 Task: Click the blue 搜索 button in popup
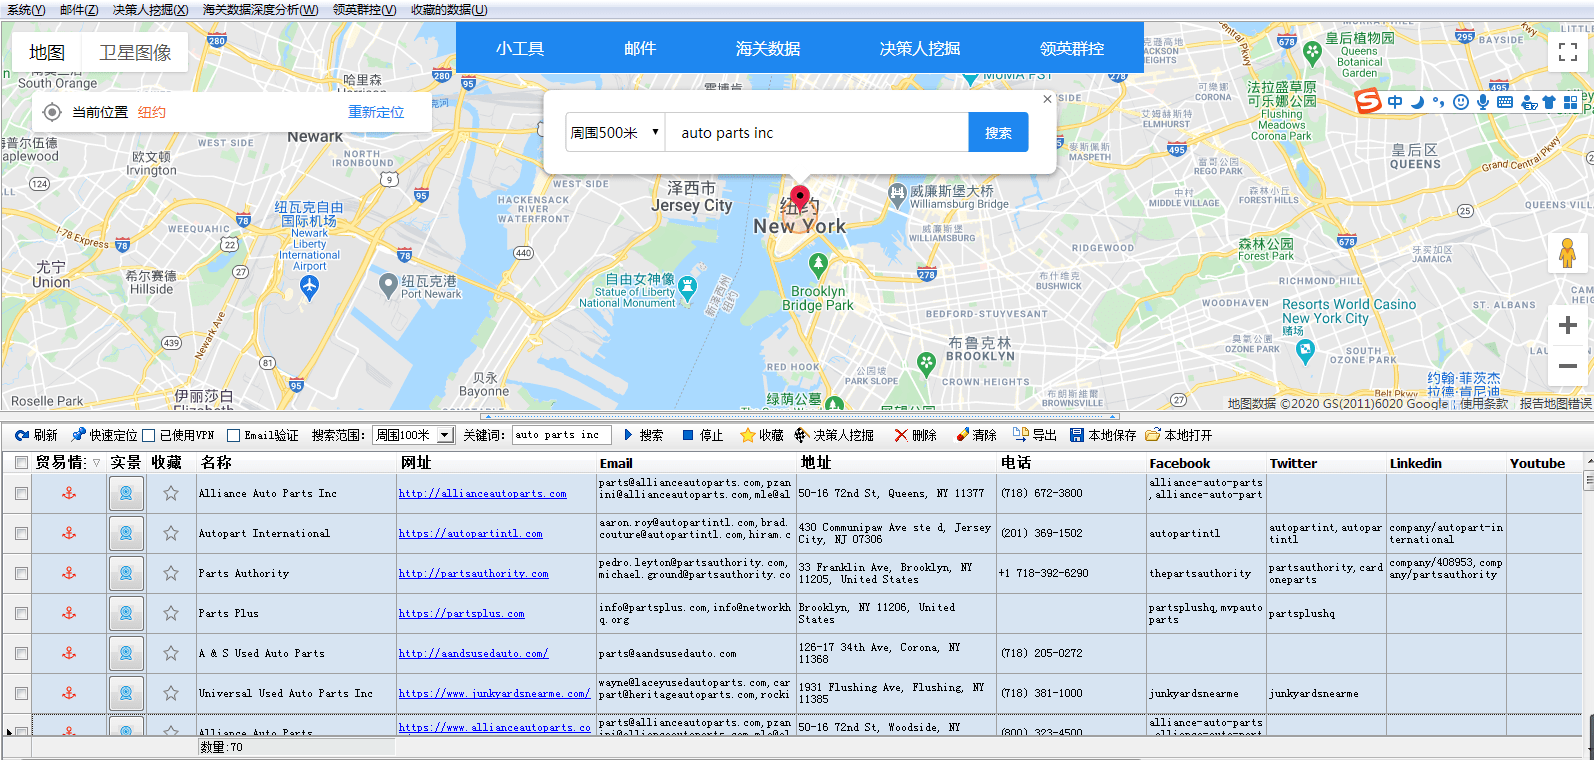pos(998,132)
